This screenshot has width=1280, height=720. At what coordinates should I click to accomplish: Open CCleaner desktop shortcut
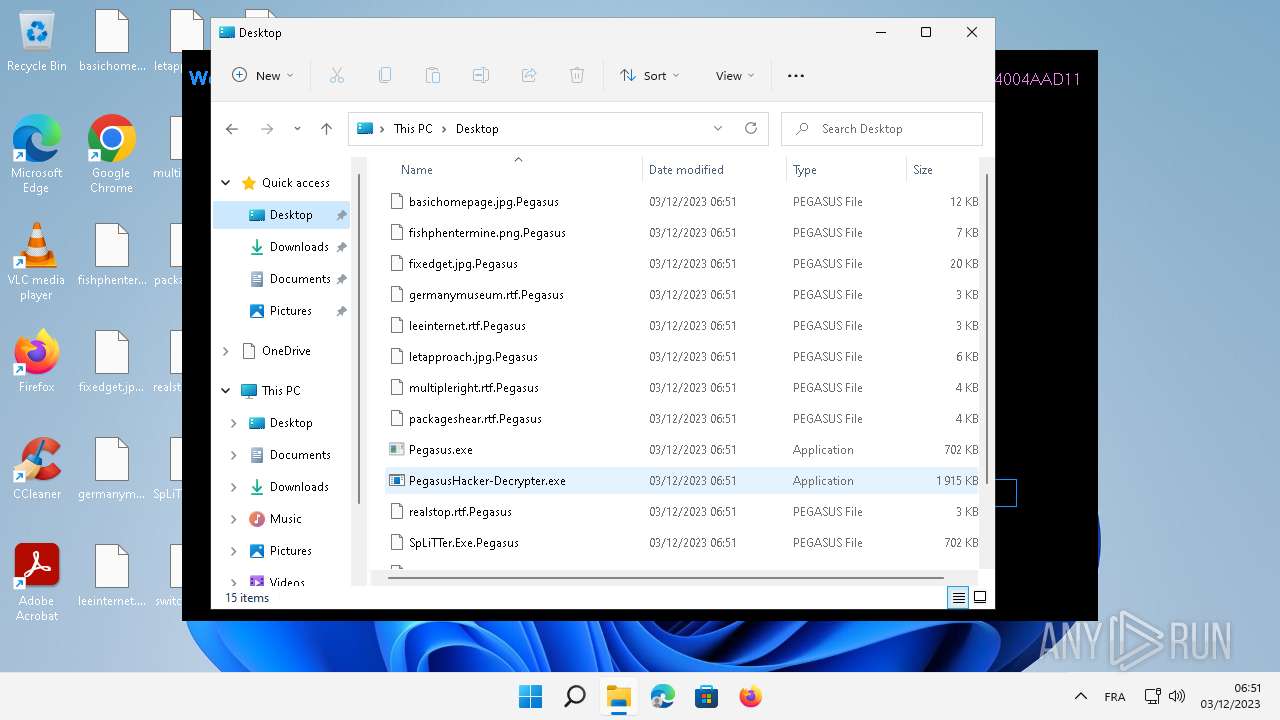click(37, 469)
